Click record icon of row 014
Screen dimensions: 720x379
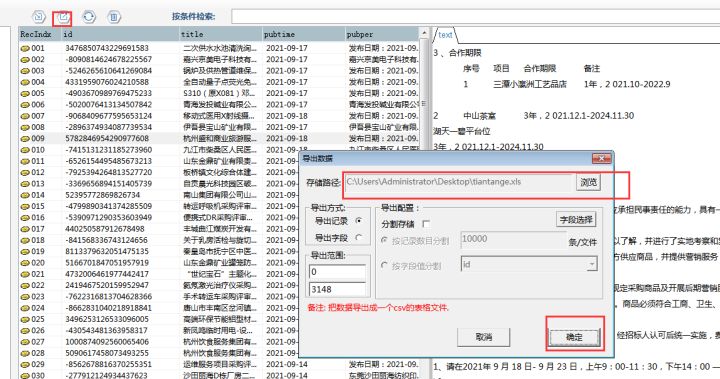(x=25, y=195)
